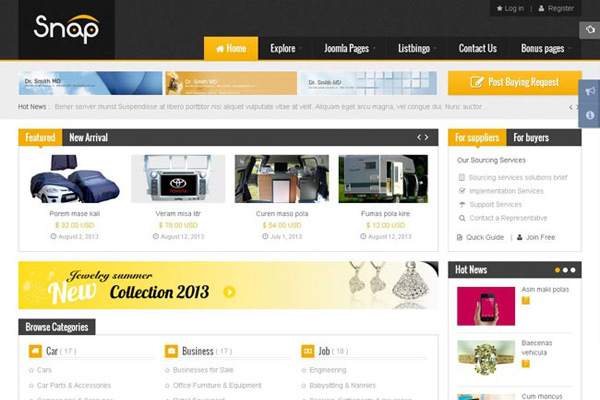Switch to the New Arrival tab
This screenshot has height=400, width=600.
[88, 137]
